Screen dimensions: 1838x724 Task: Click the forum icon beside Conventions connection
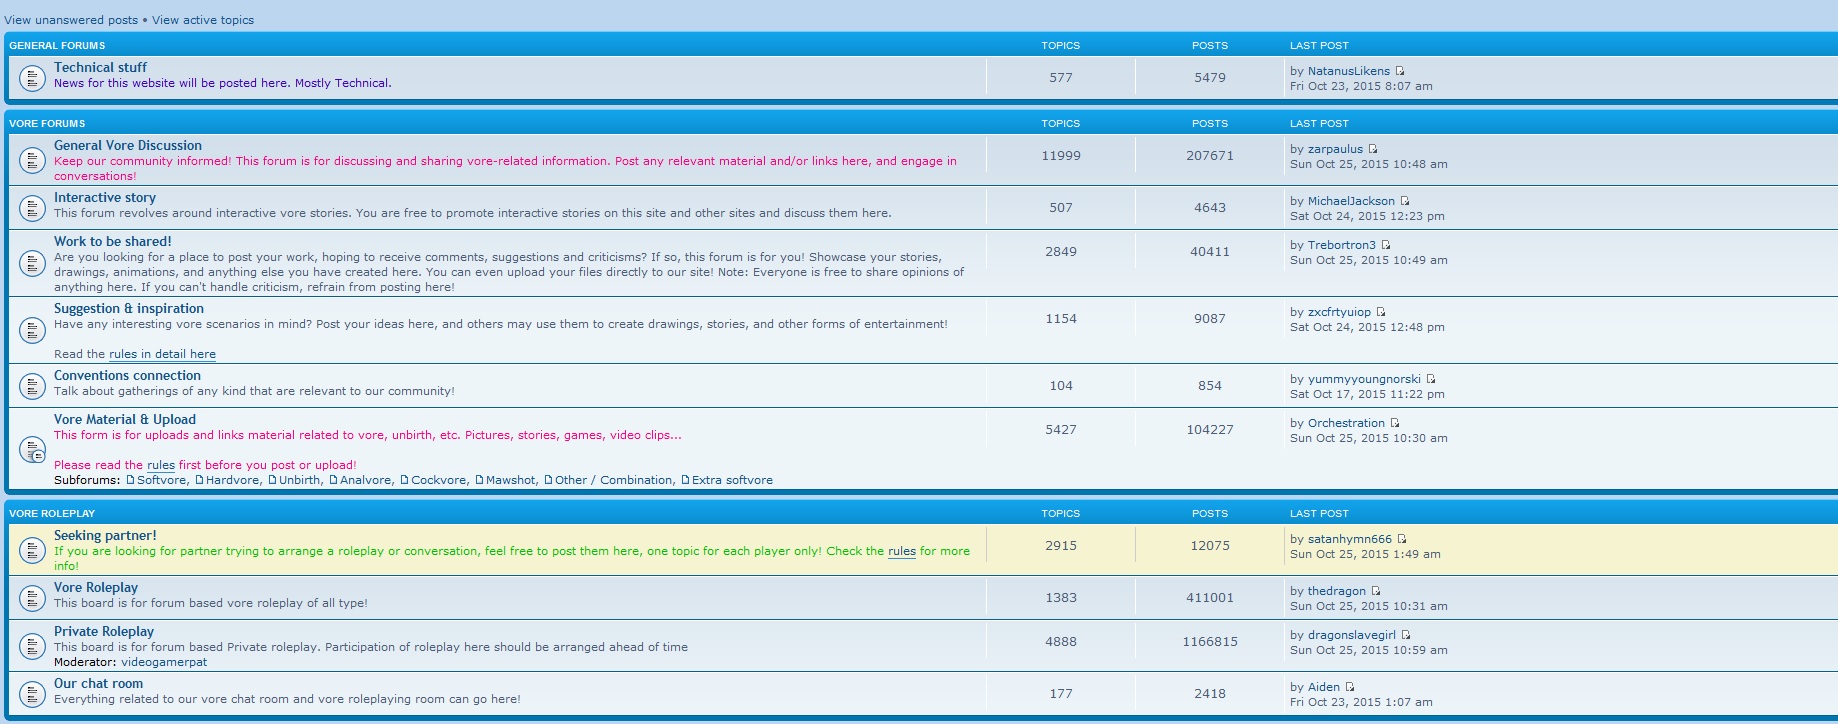(x=33, y=385)
